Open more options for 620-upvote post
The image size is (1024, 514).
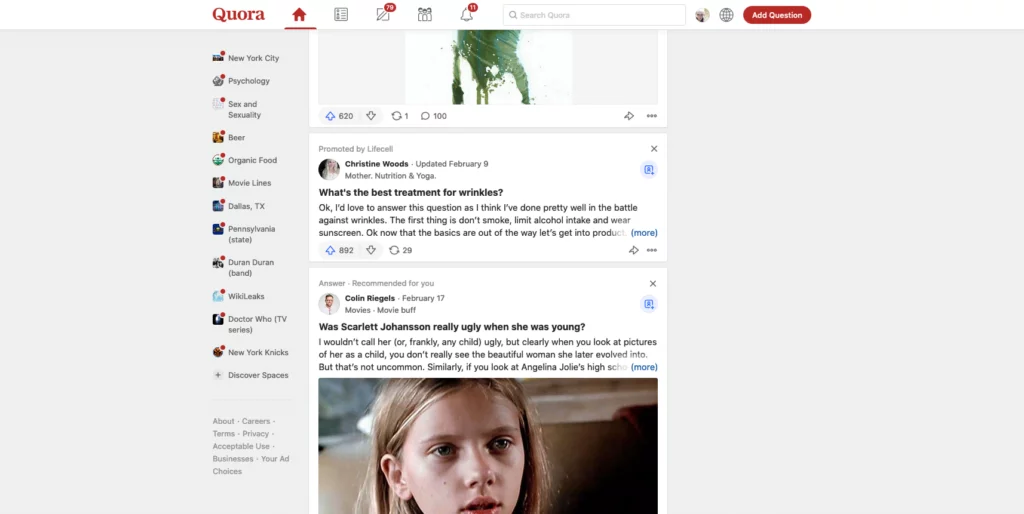click(x=652, y=116)
